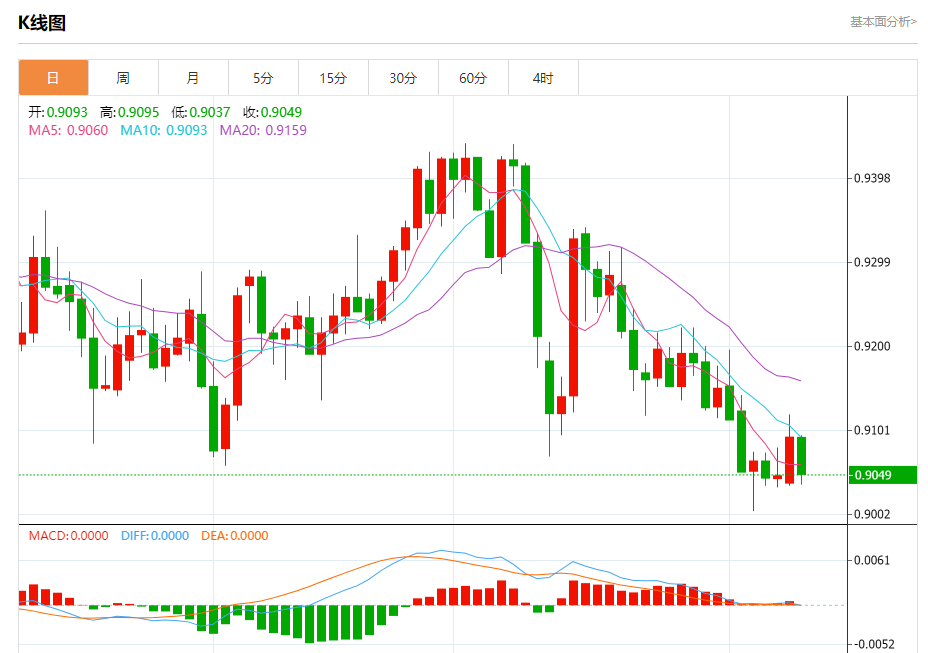
Task: Click the 开:0.9093 open value
Action: pyautogui.click(x=58, y=112)
